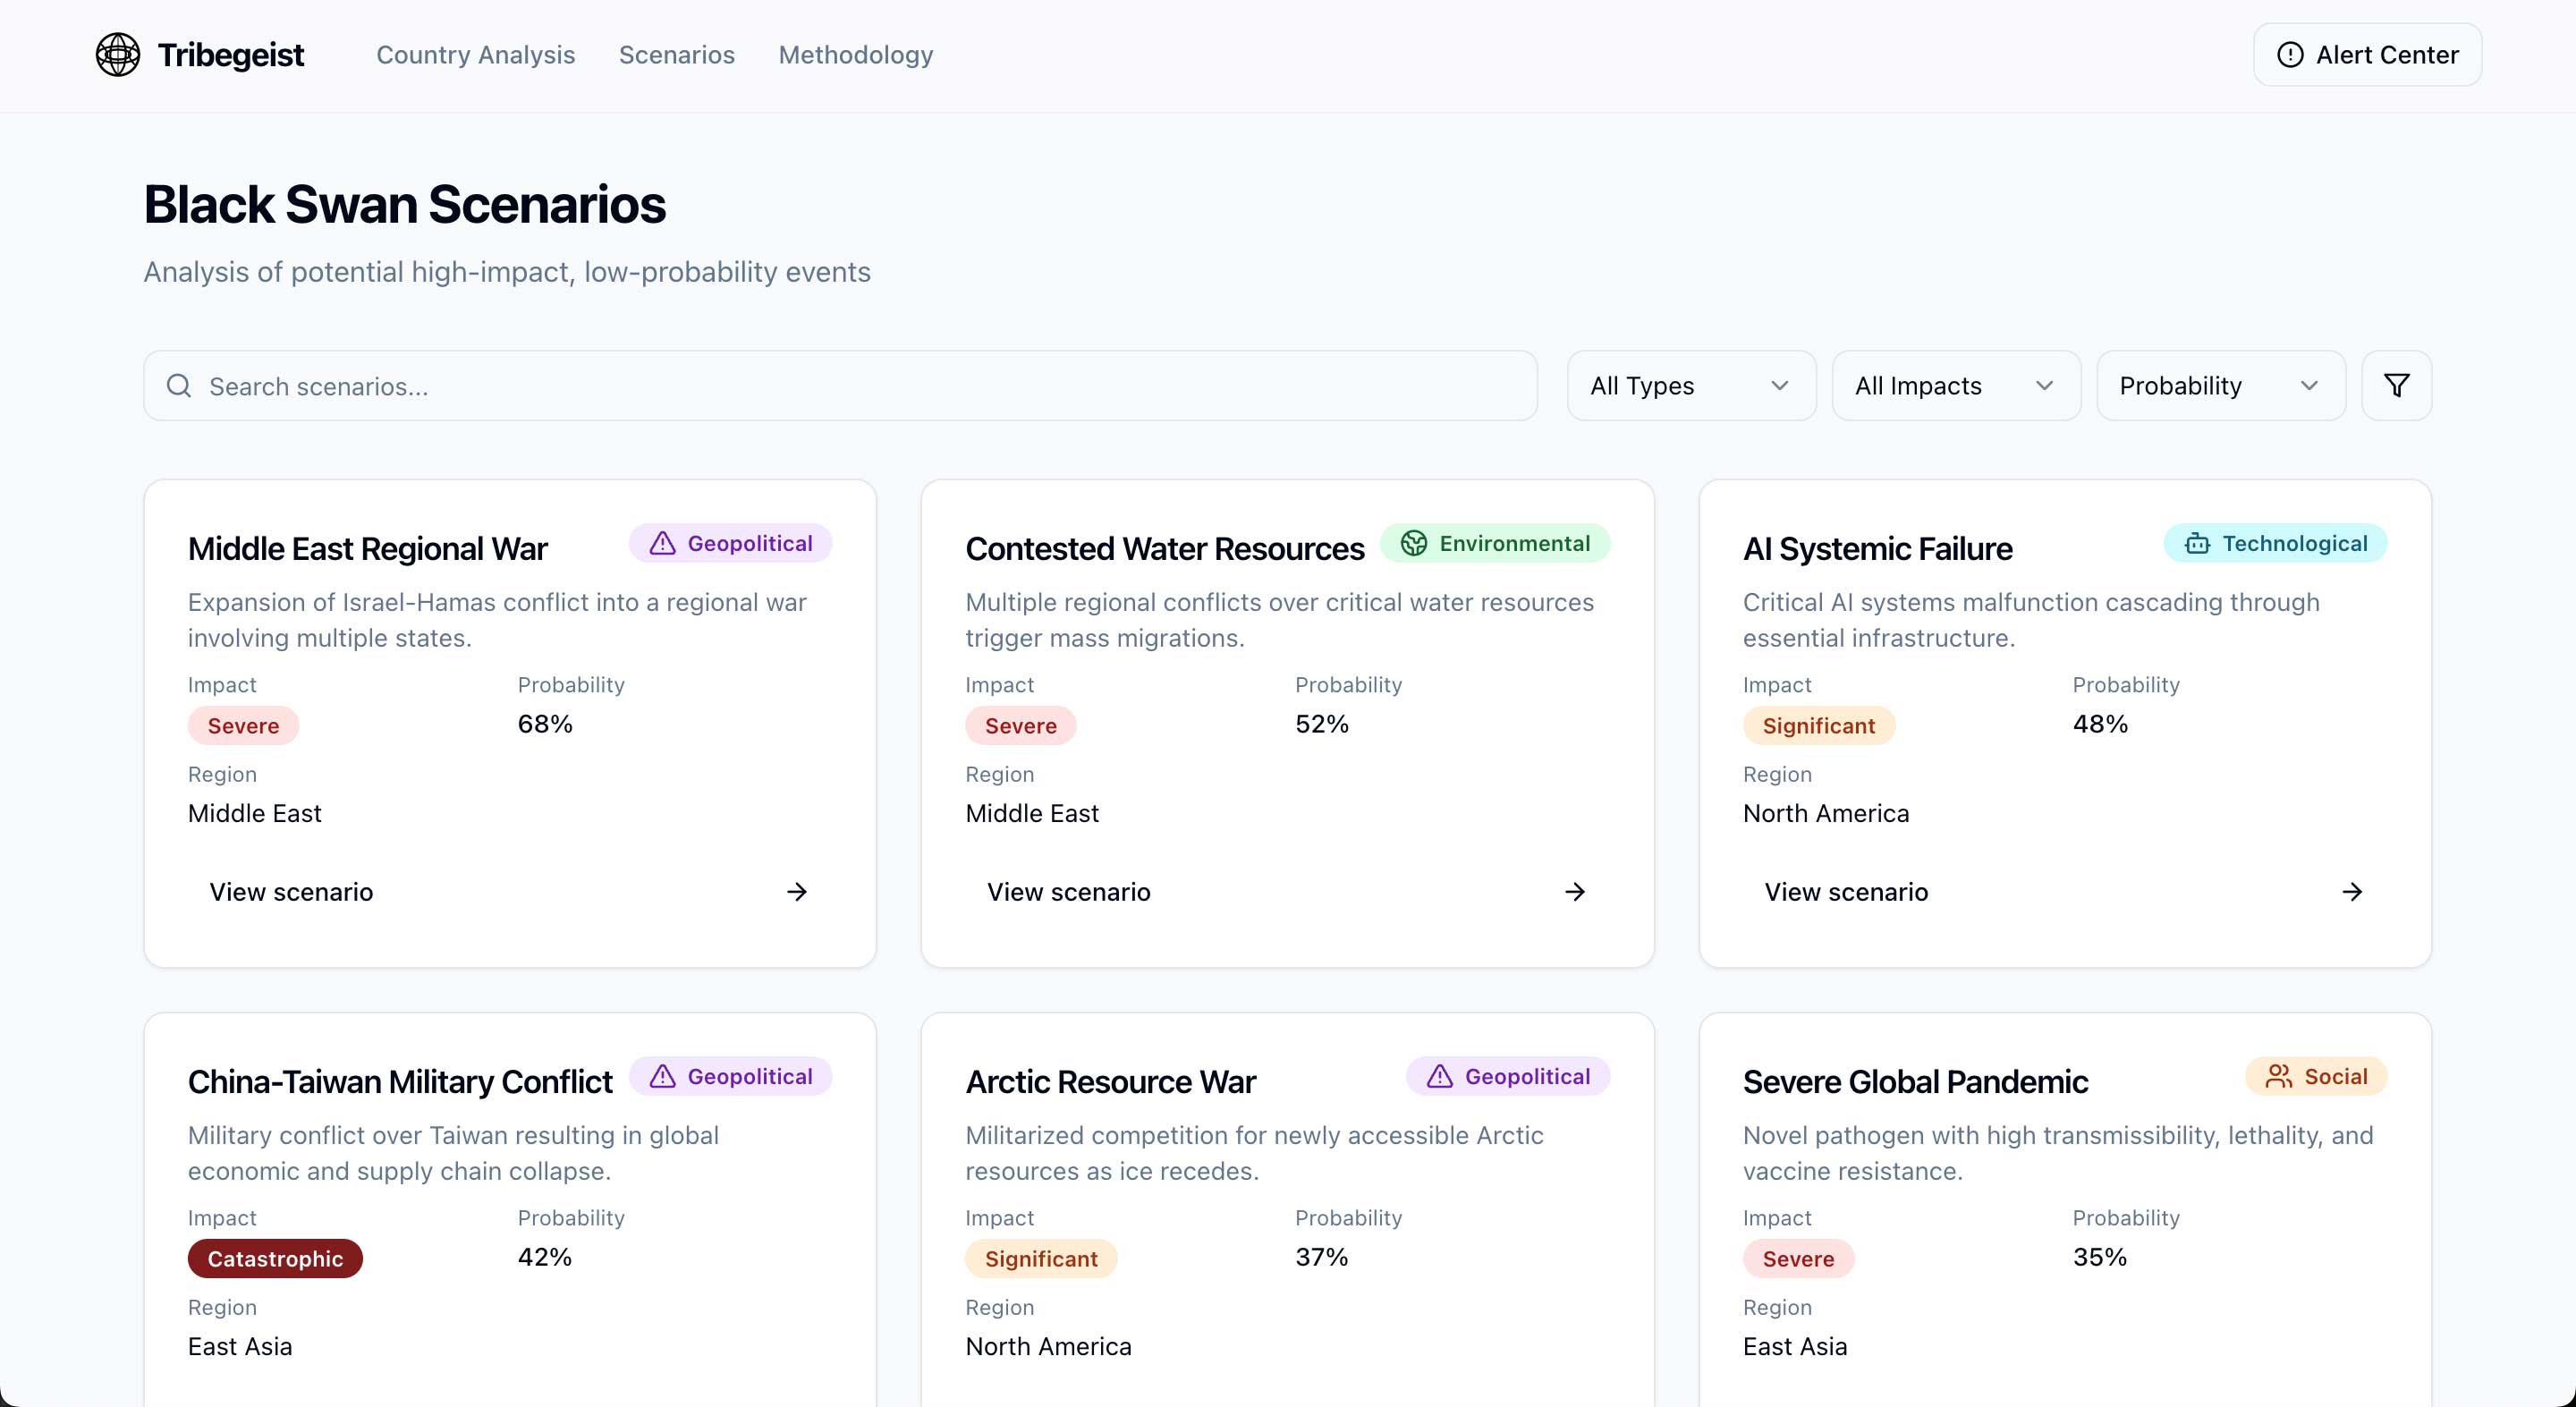Image resolution: width=2576 pixels, height=1407 pixels.
Task: Open the Methodology nav item
Action: point(855,55)
